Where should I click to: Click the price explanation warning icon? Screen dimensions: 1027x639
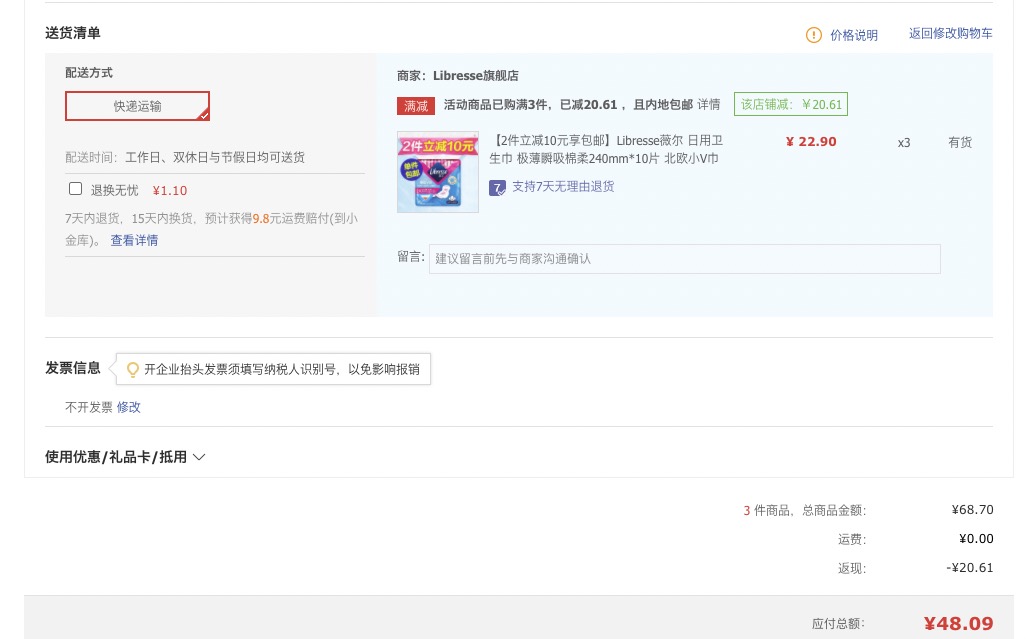click(x=813, y=35)
